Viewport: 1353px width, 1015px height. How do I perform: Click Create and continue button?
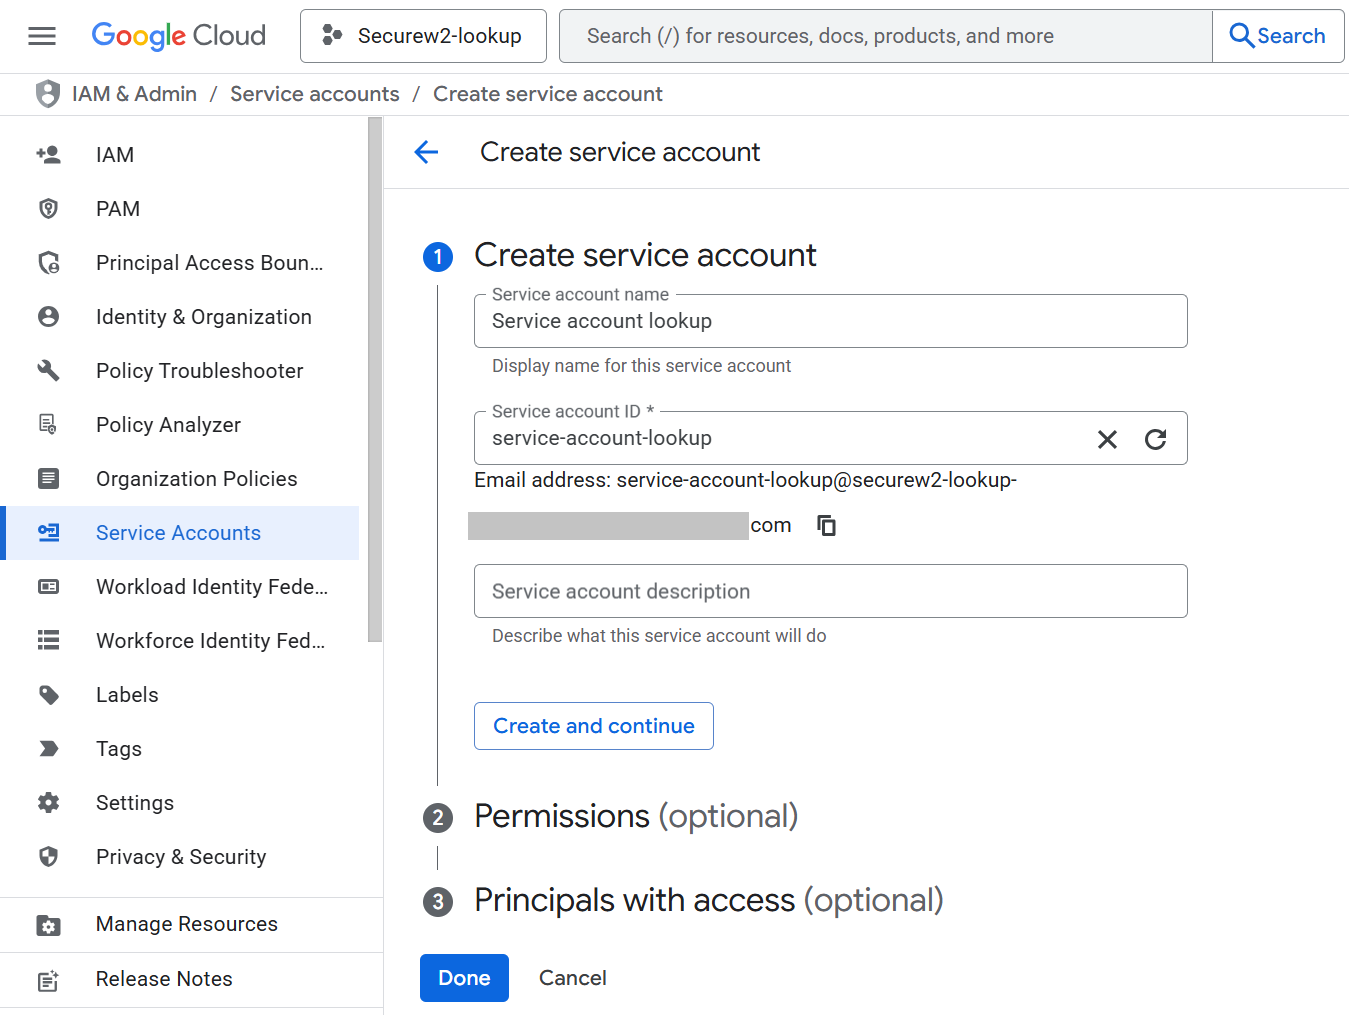coord(593,726)
